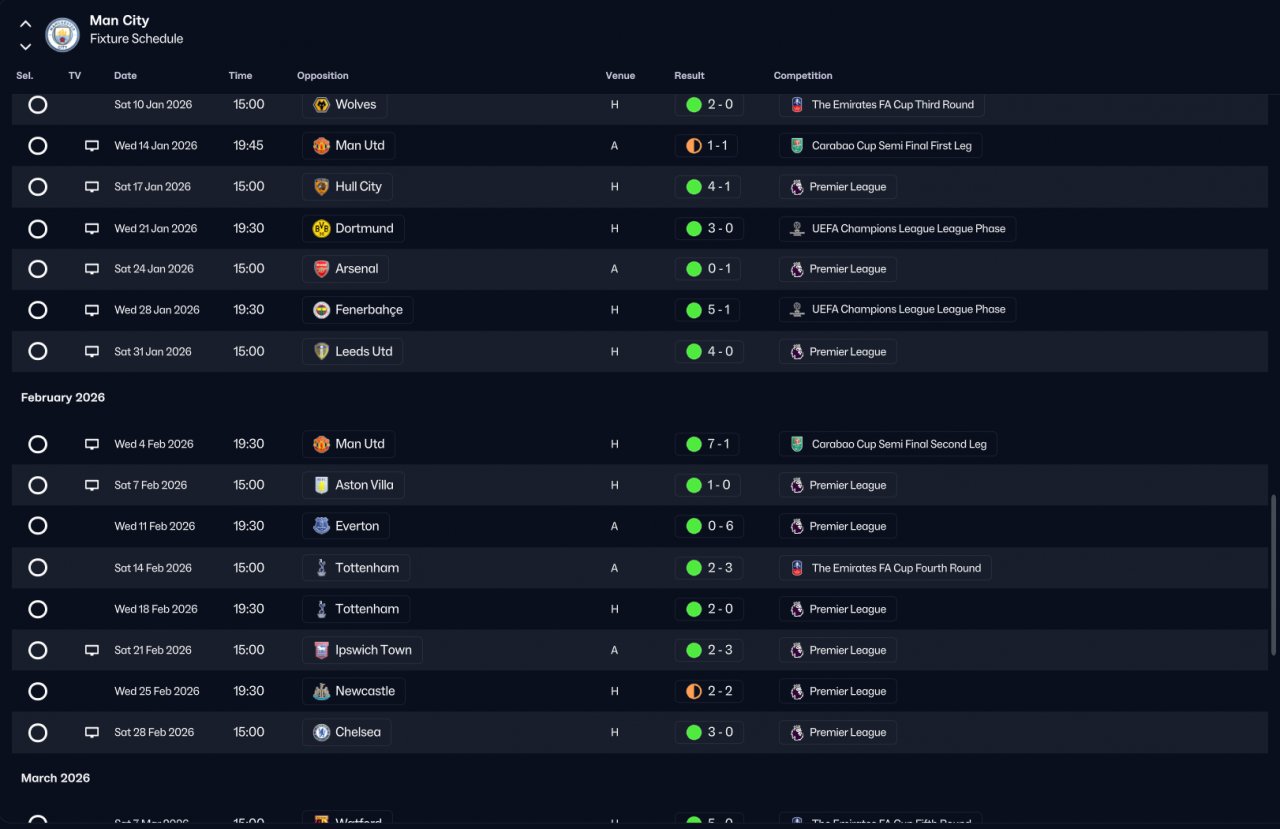Viewport: 1280px width, 829px height.
Task: Click the vertical scrollbar thumb
Action: (1273, 575)
